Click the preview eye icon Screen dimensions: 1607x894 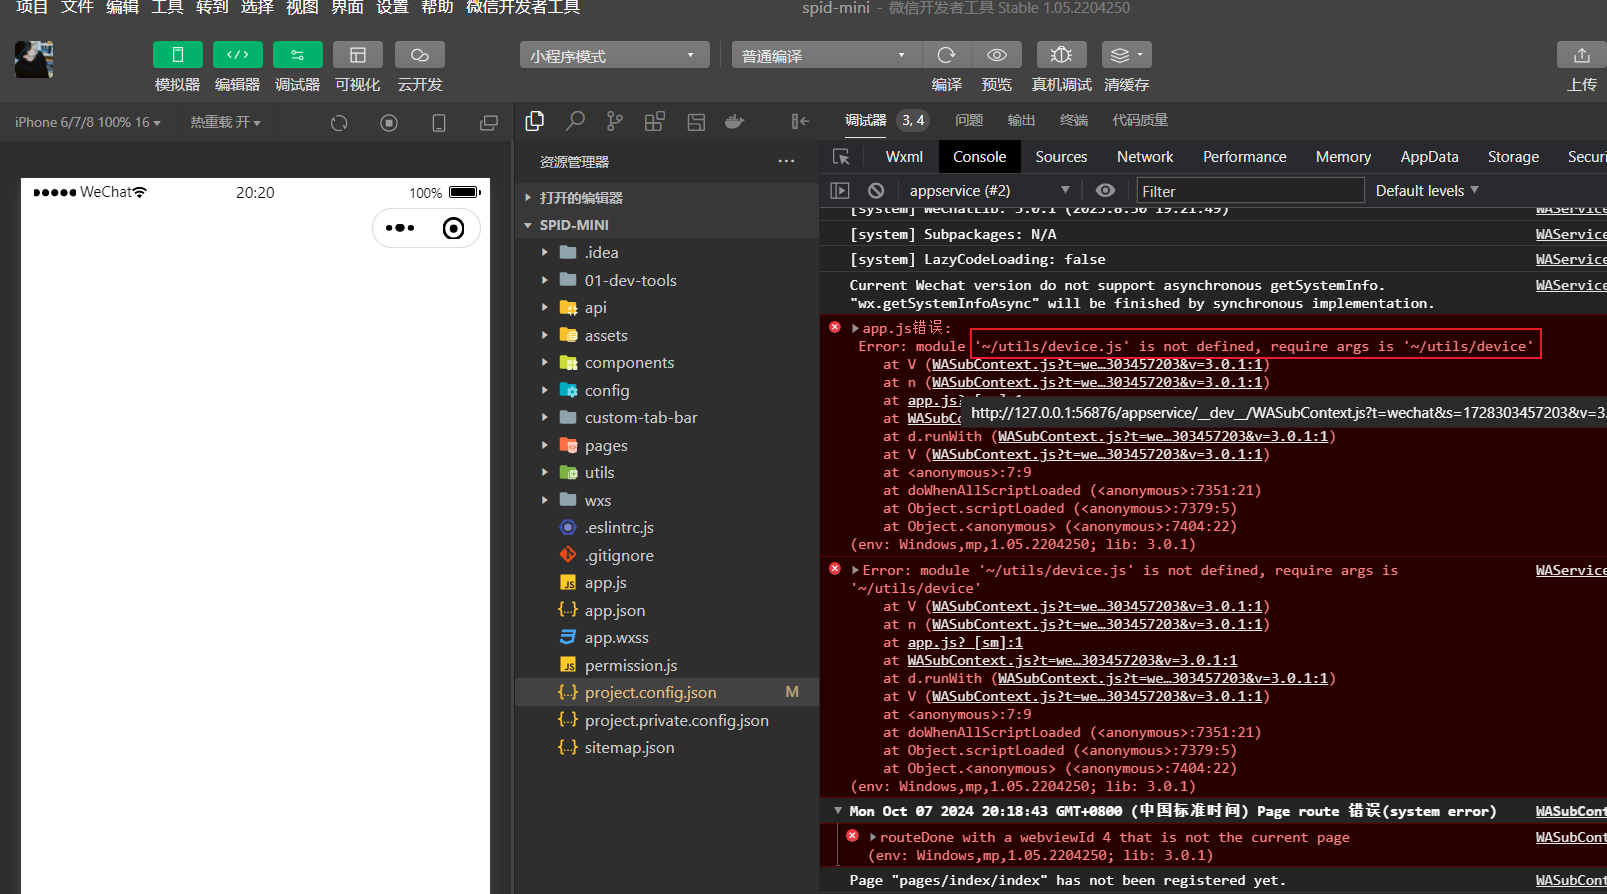pyautogui.click(x=997, y=55)
